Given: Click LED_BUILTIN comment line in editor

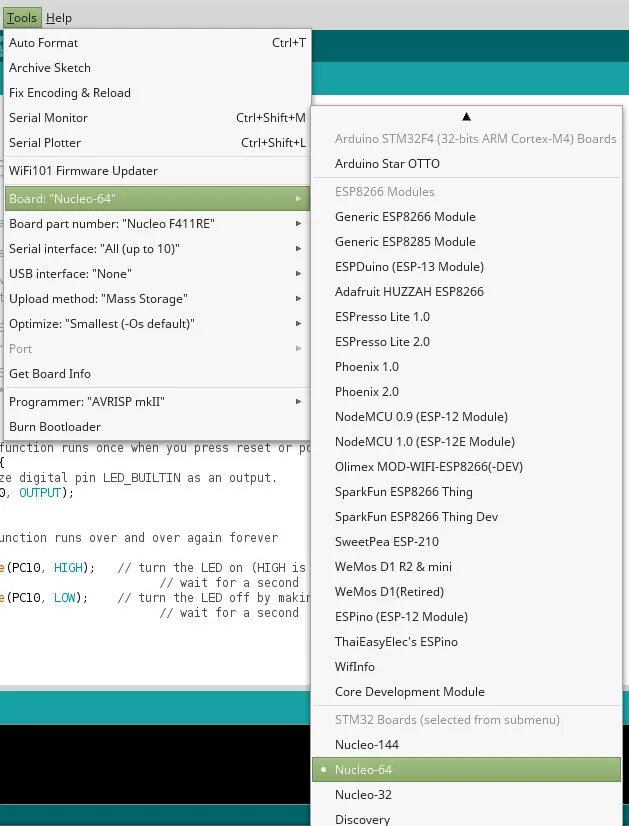Looking at the screenshot, I should tap(139, 478).
